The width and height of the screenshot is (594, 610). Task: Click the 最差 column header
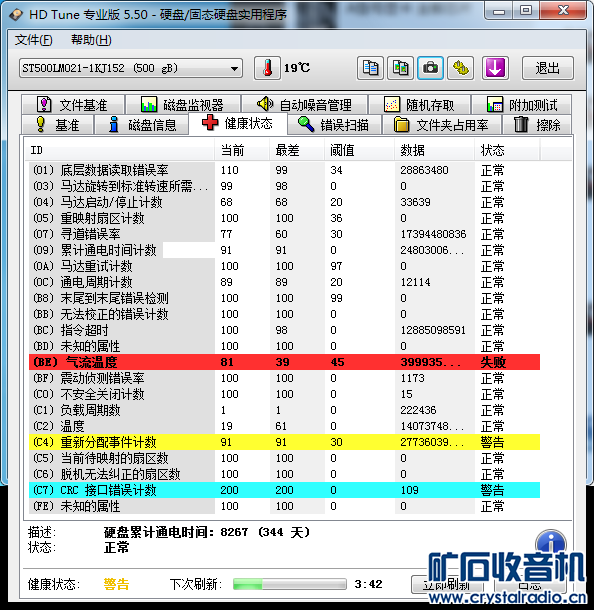[297, 150]
